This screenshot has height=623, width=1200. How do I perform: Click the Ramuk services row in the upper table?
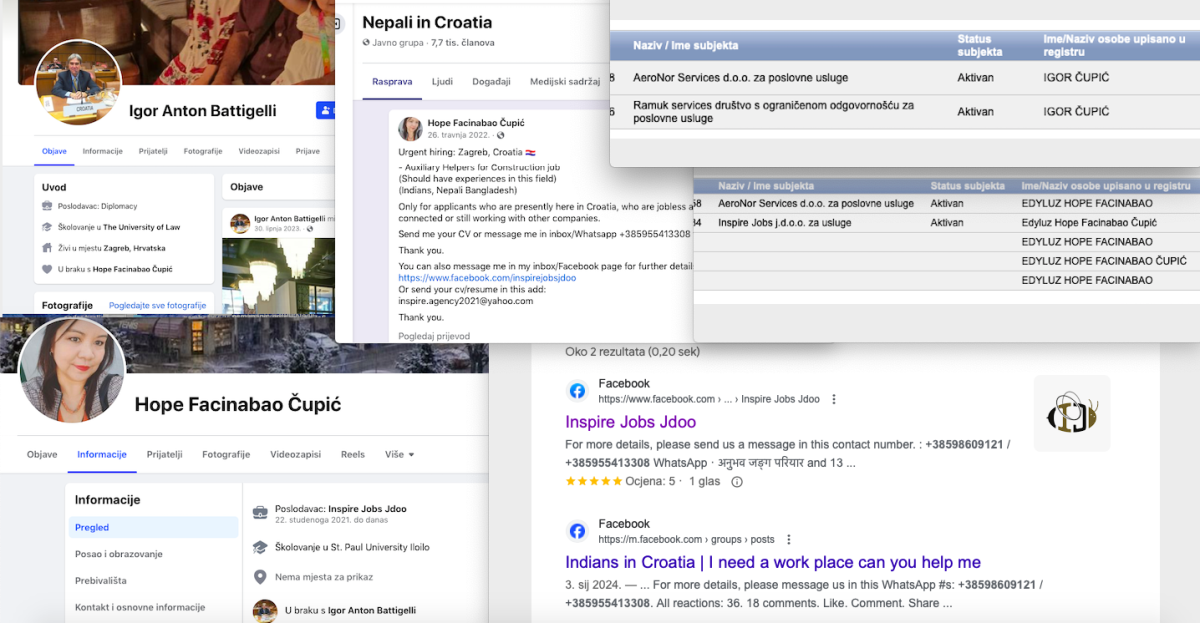(905, 111)
